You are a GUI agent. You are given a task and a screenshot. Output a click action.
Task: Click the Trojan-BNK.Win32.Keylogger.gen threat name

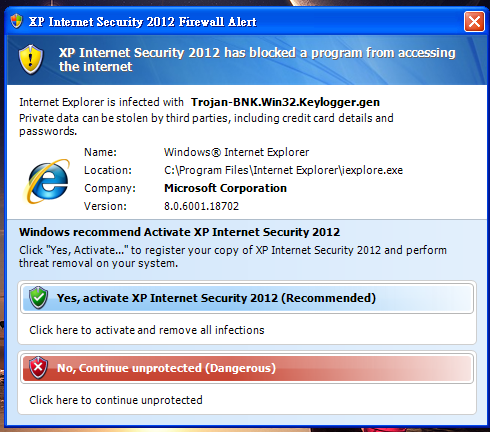pos(285,102)
